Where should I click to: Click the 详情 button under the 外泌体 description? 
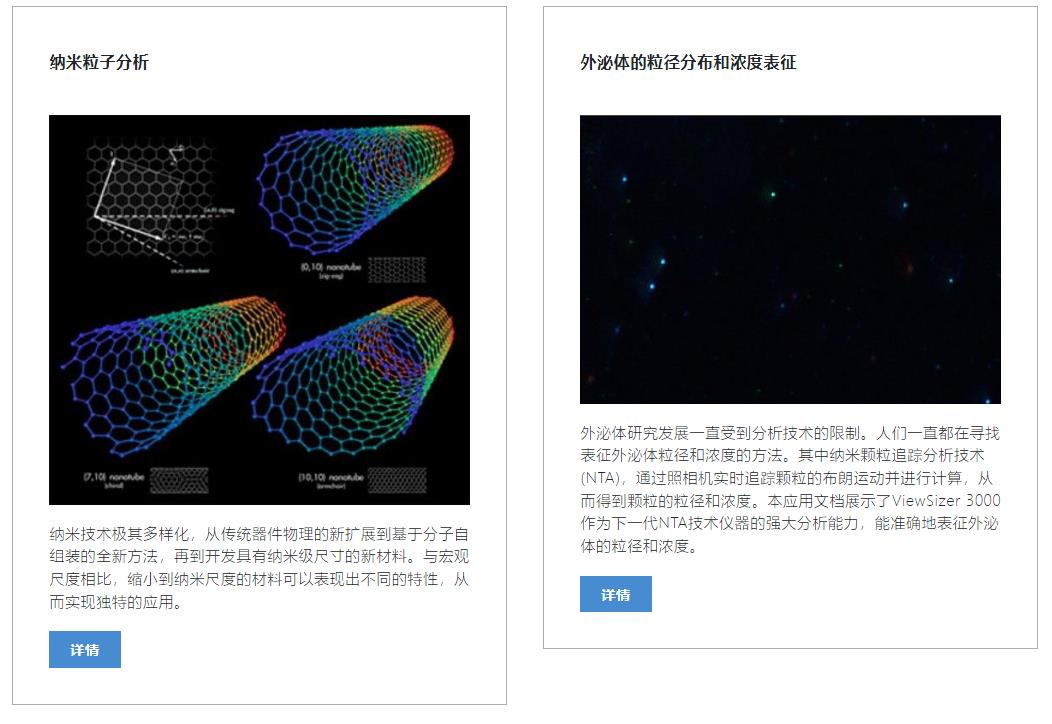tap(615, 594)
